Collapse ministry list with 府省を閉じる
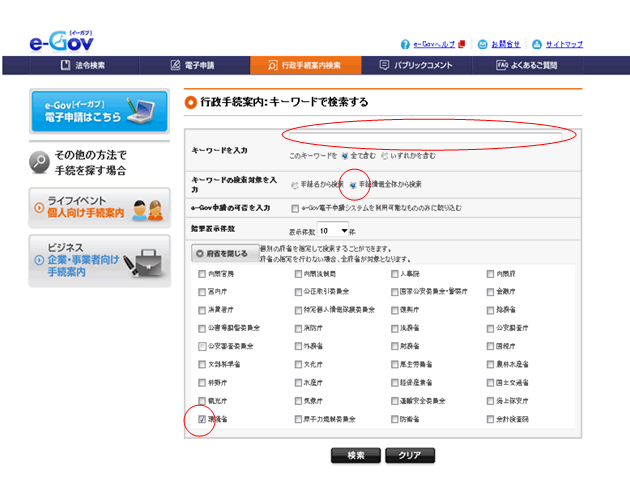Screen dimensions: 630x480 pyautogui.click(x=224, y=252)
